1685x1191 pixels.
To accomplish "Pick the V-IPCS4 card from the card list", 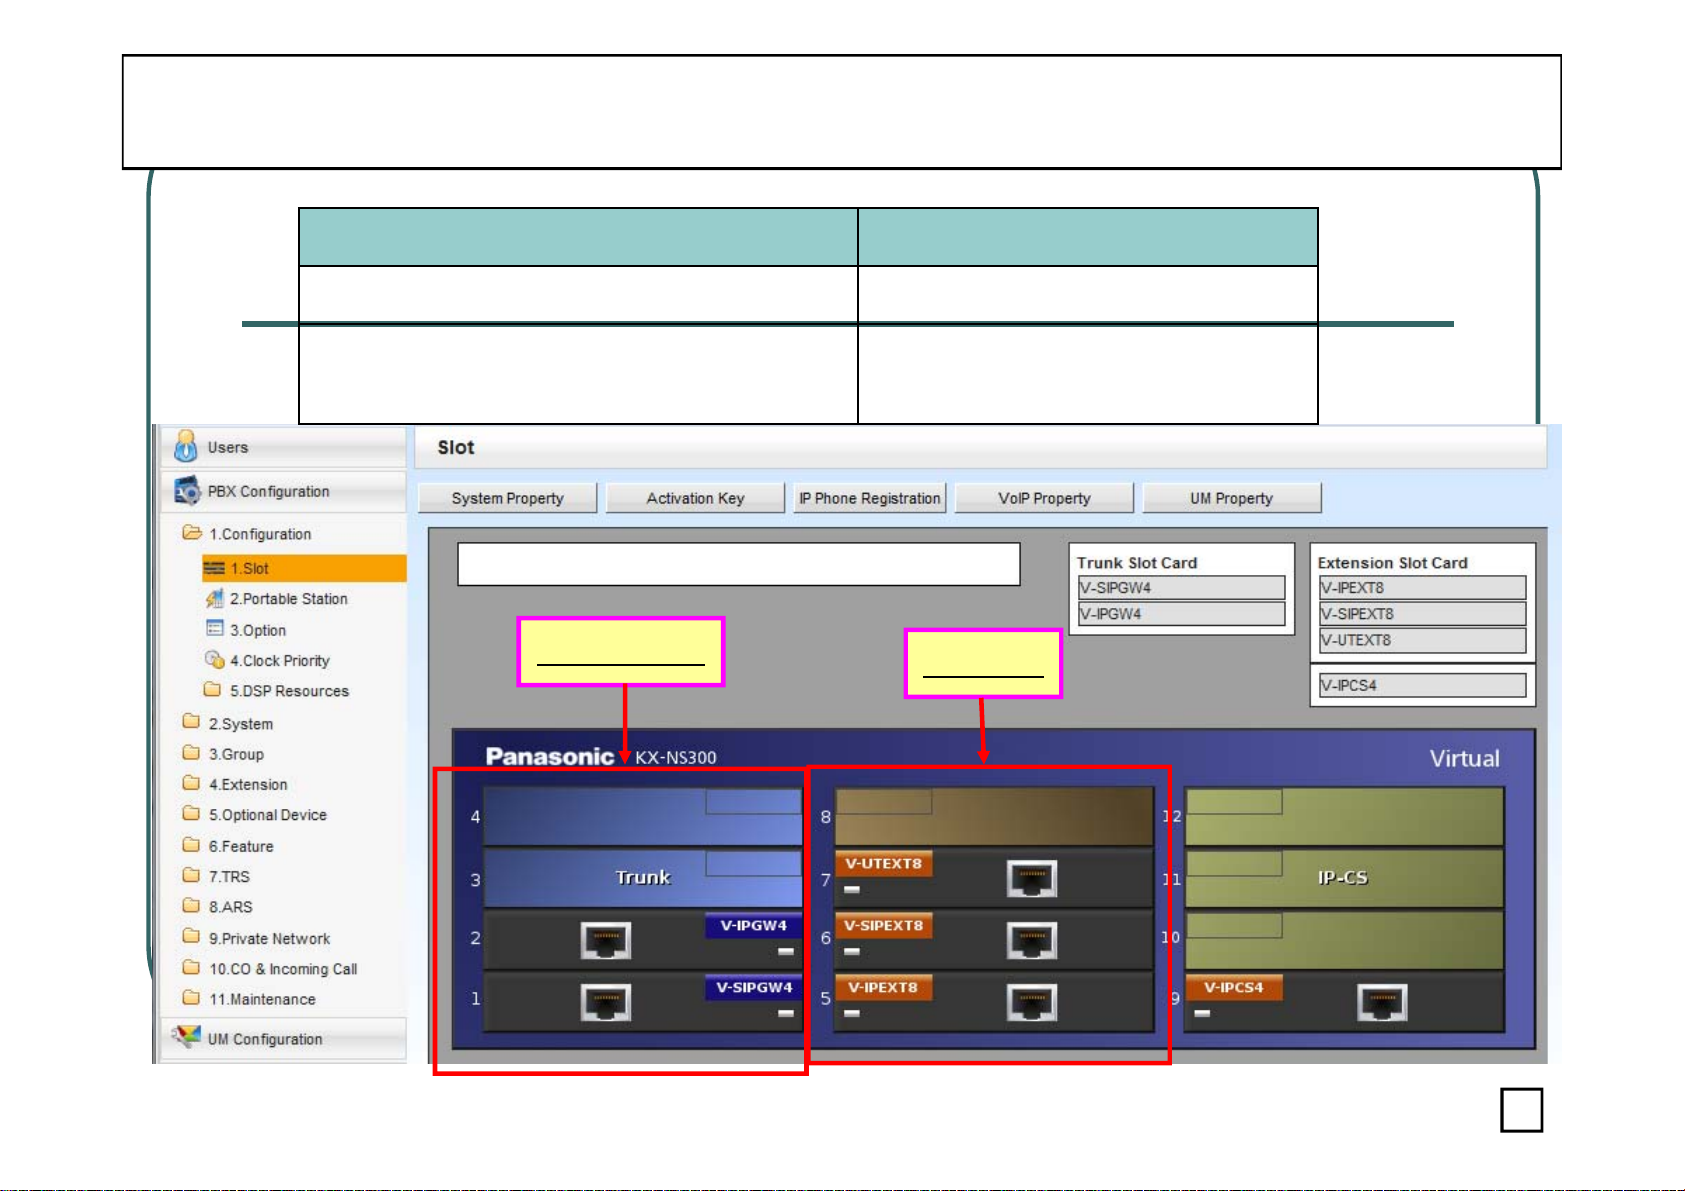I will 1422,685.
